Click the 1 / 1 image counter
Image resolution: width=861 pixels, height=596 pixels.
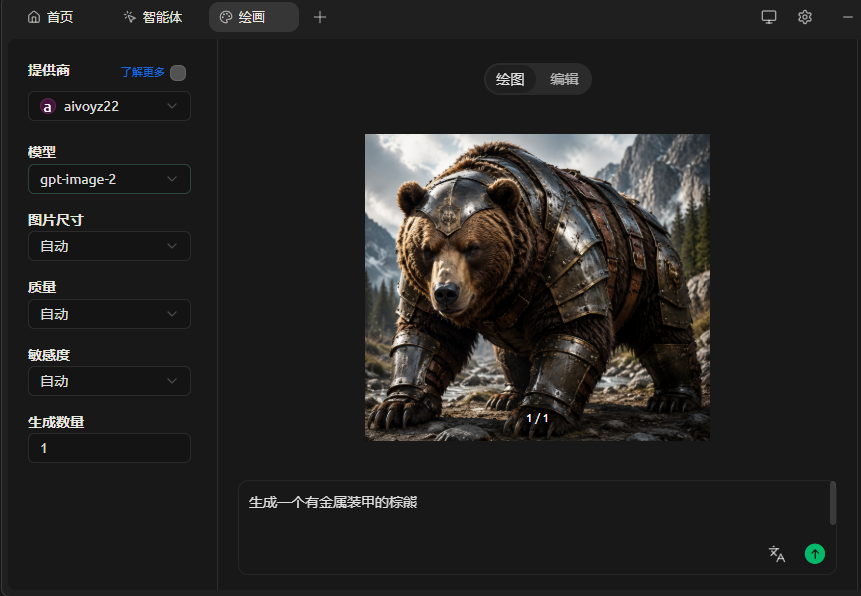[537, 419]
